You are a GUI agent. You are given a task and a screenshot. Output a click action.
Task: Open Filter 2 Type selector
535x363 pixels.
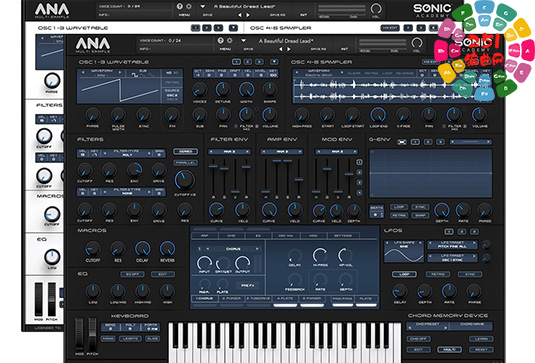[x=127, y=192]
